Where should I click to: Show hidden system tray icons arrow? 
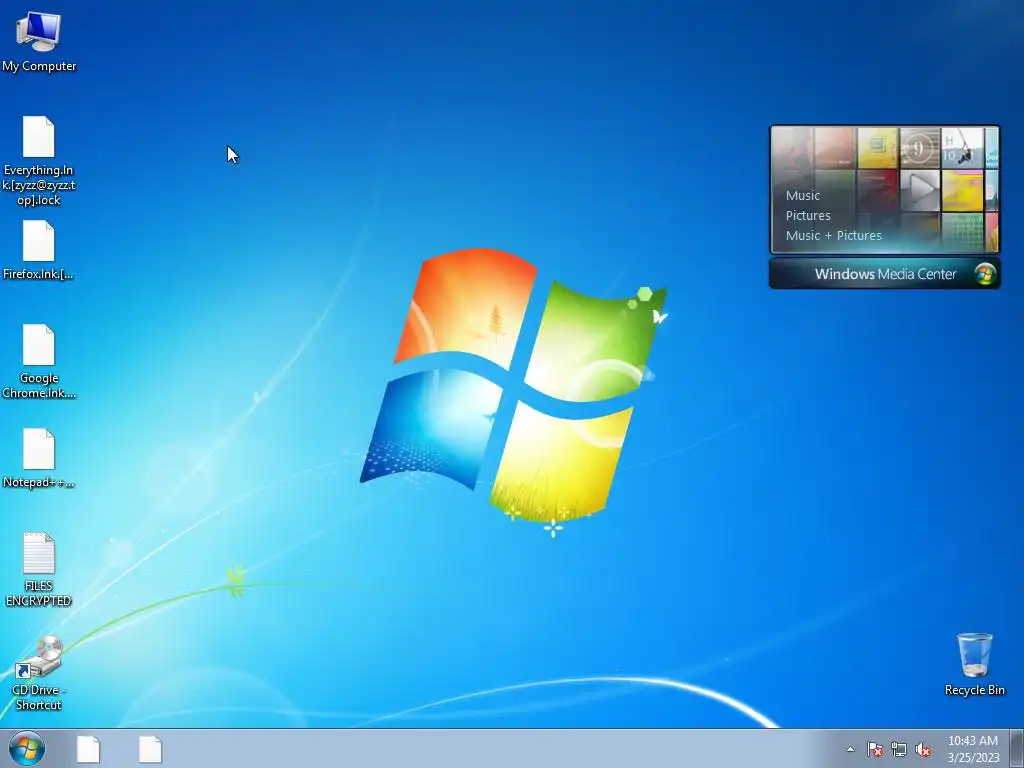tap(850, 749)
